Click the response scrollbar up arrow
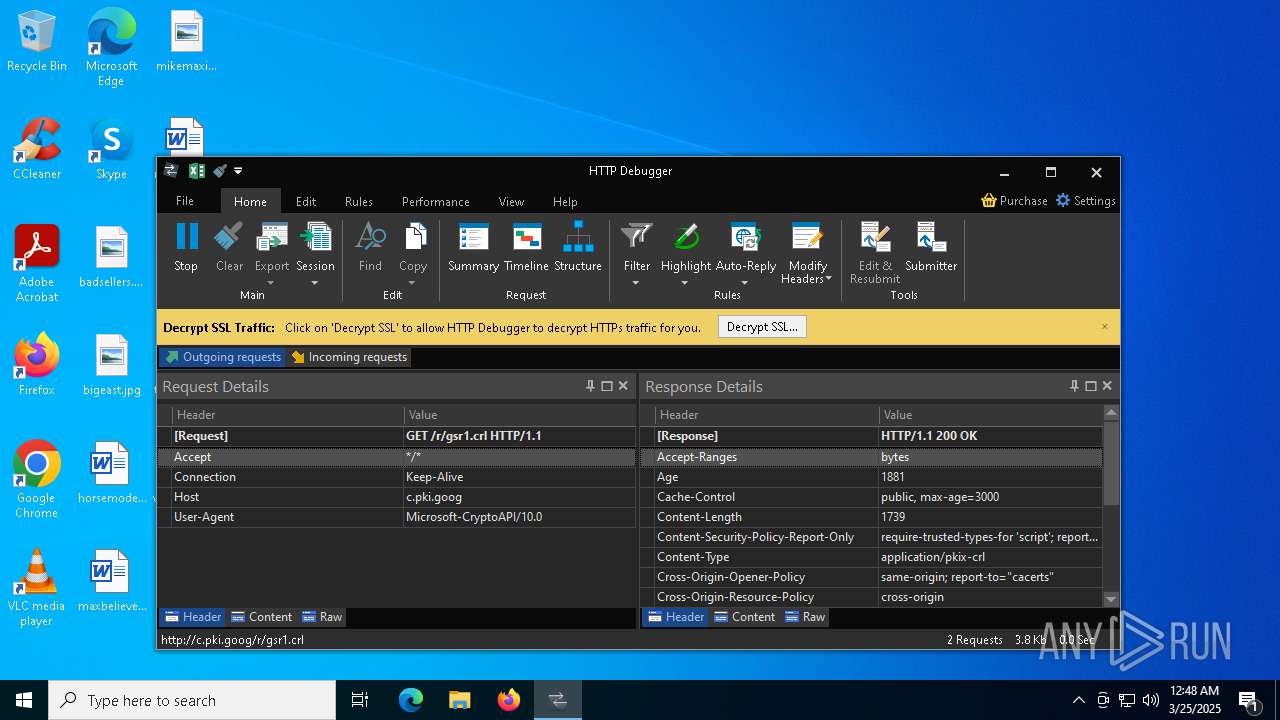Viewport: 1280px width, 720px height. click(1111, 412)
